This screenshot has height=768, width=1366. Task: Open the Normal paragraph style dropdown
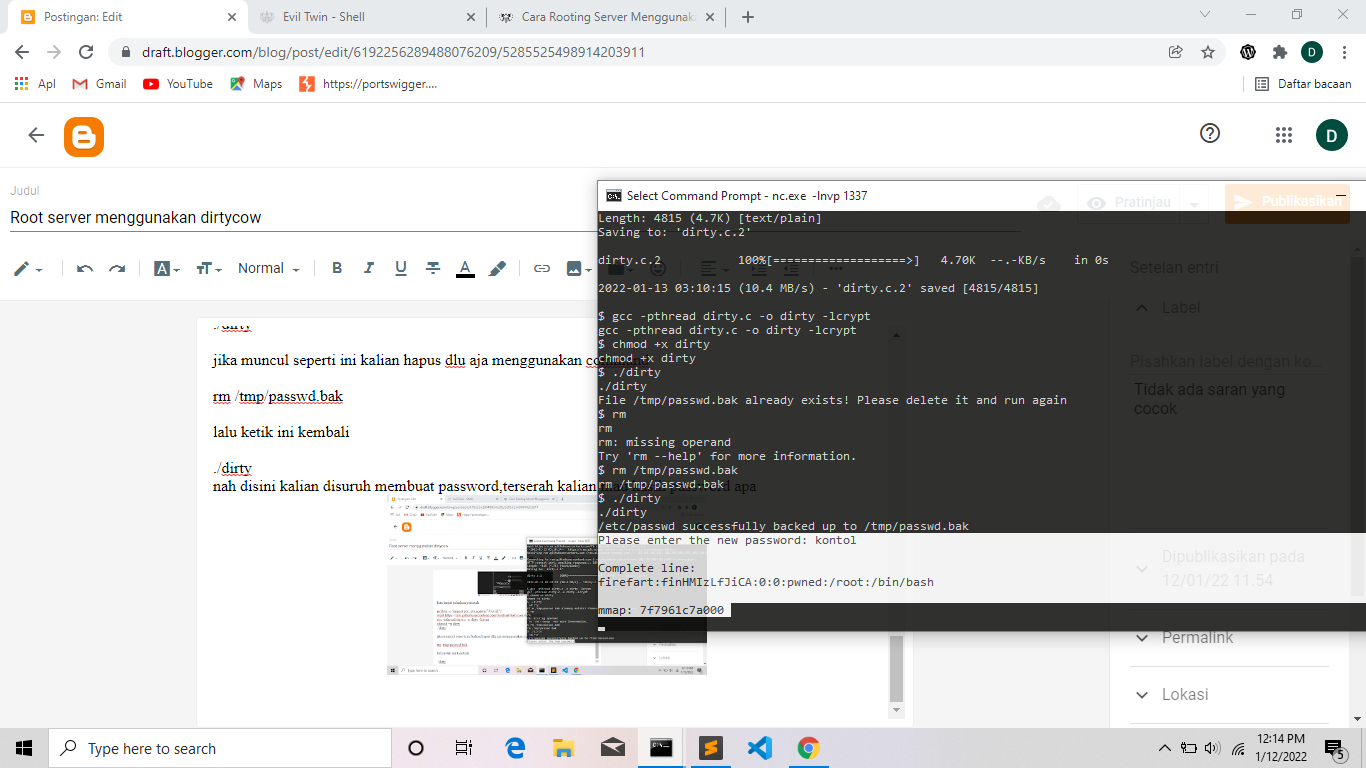(268, 268)
